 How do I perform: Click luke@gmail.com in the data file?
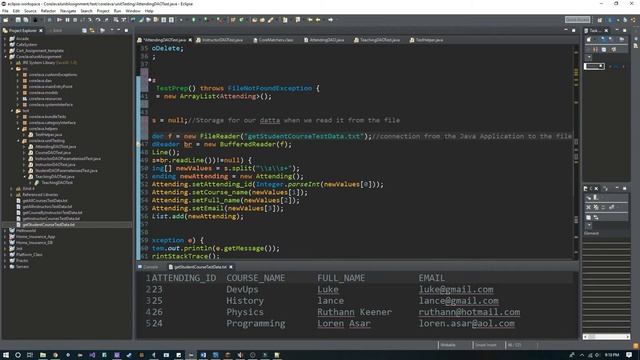tap(456, 289)
